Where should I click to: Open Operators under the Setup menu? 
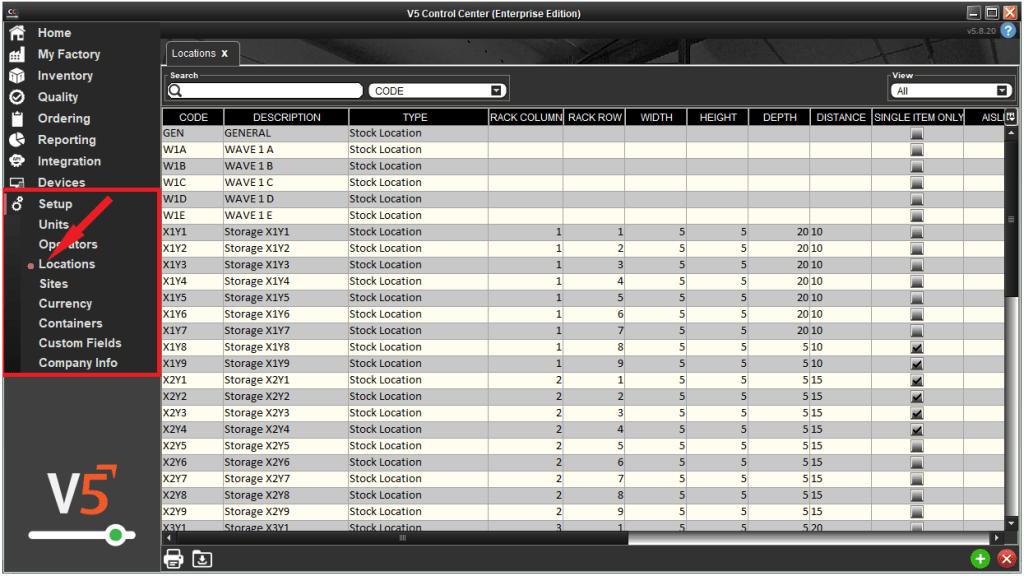point(70,243)
